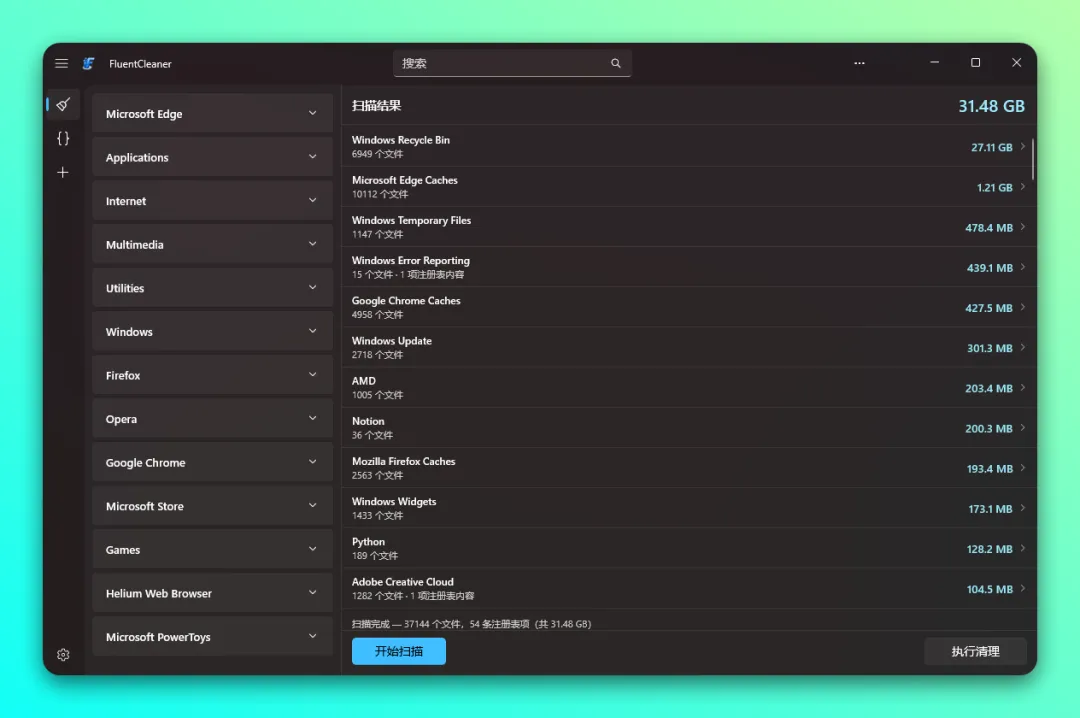This screenshot has width=1080, height=718.
Task: Open Windows Recycle Bin result chevron
Action: point(1023,146)
